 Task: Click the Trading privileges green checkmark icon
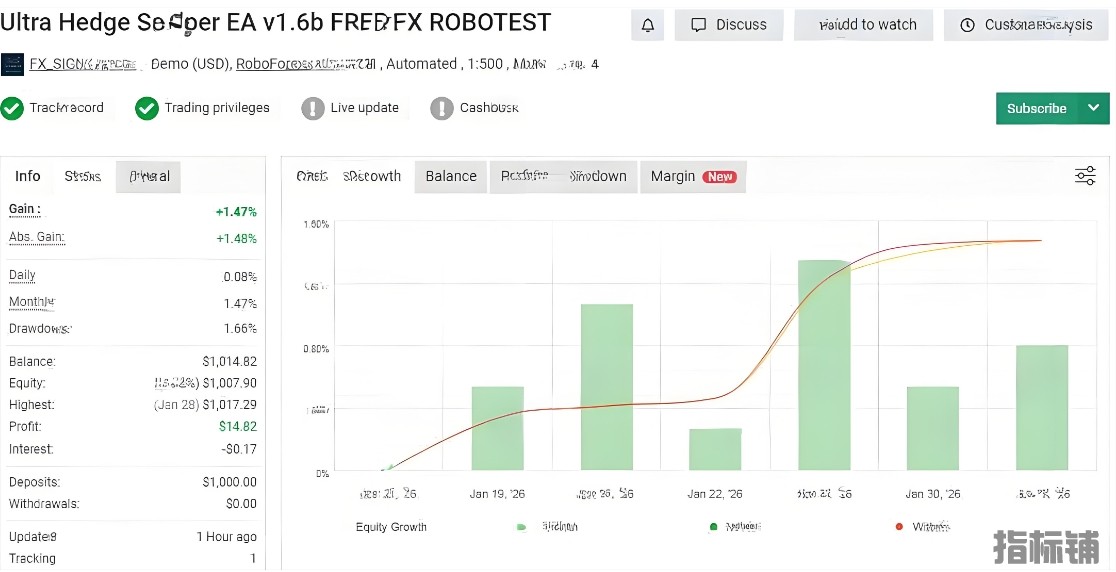click(147, 108)
